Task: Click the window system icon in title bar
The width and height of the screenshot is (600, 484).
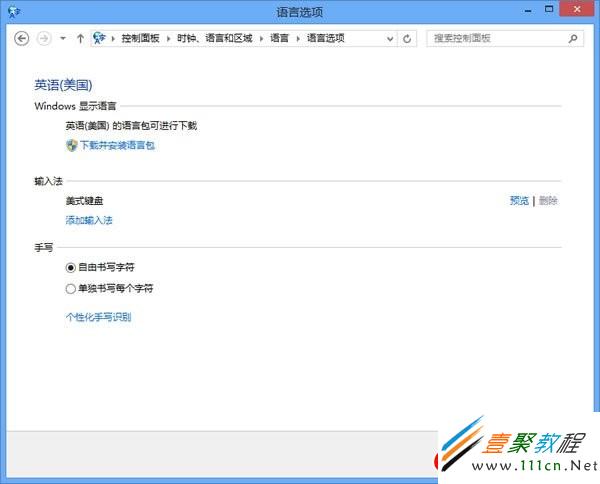Action: [13, 11]
